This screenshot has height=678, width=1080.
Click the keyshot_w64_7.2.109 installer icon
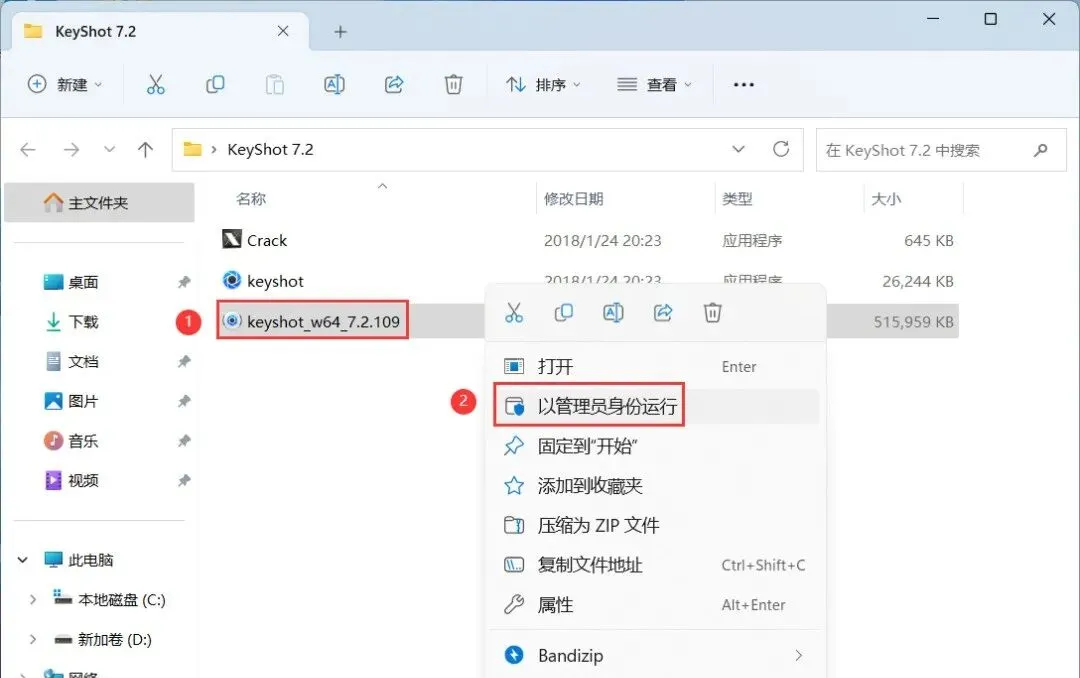[x=232, y=320]
